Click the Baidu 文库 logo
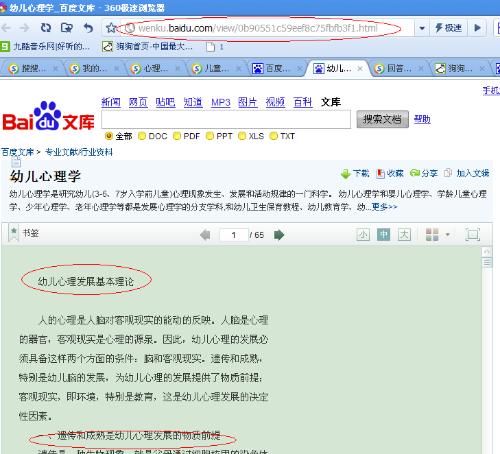This screenshot has height=454, width=500. point(48,116)
